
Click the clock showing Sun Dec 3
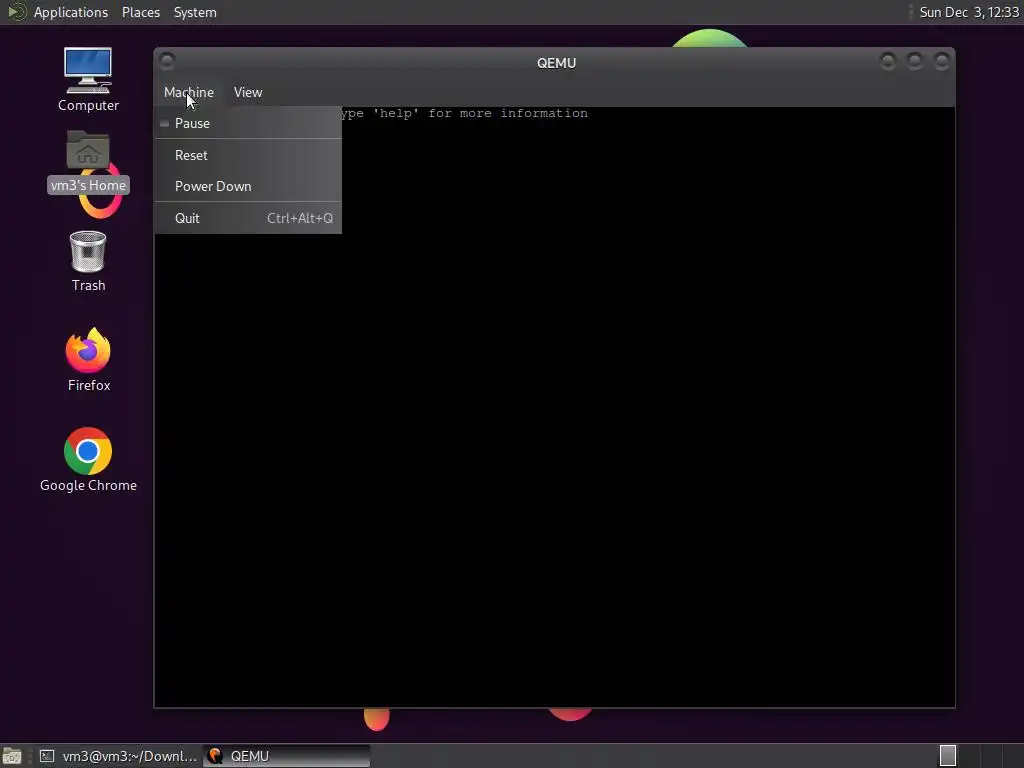(x=968, y=12)
